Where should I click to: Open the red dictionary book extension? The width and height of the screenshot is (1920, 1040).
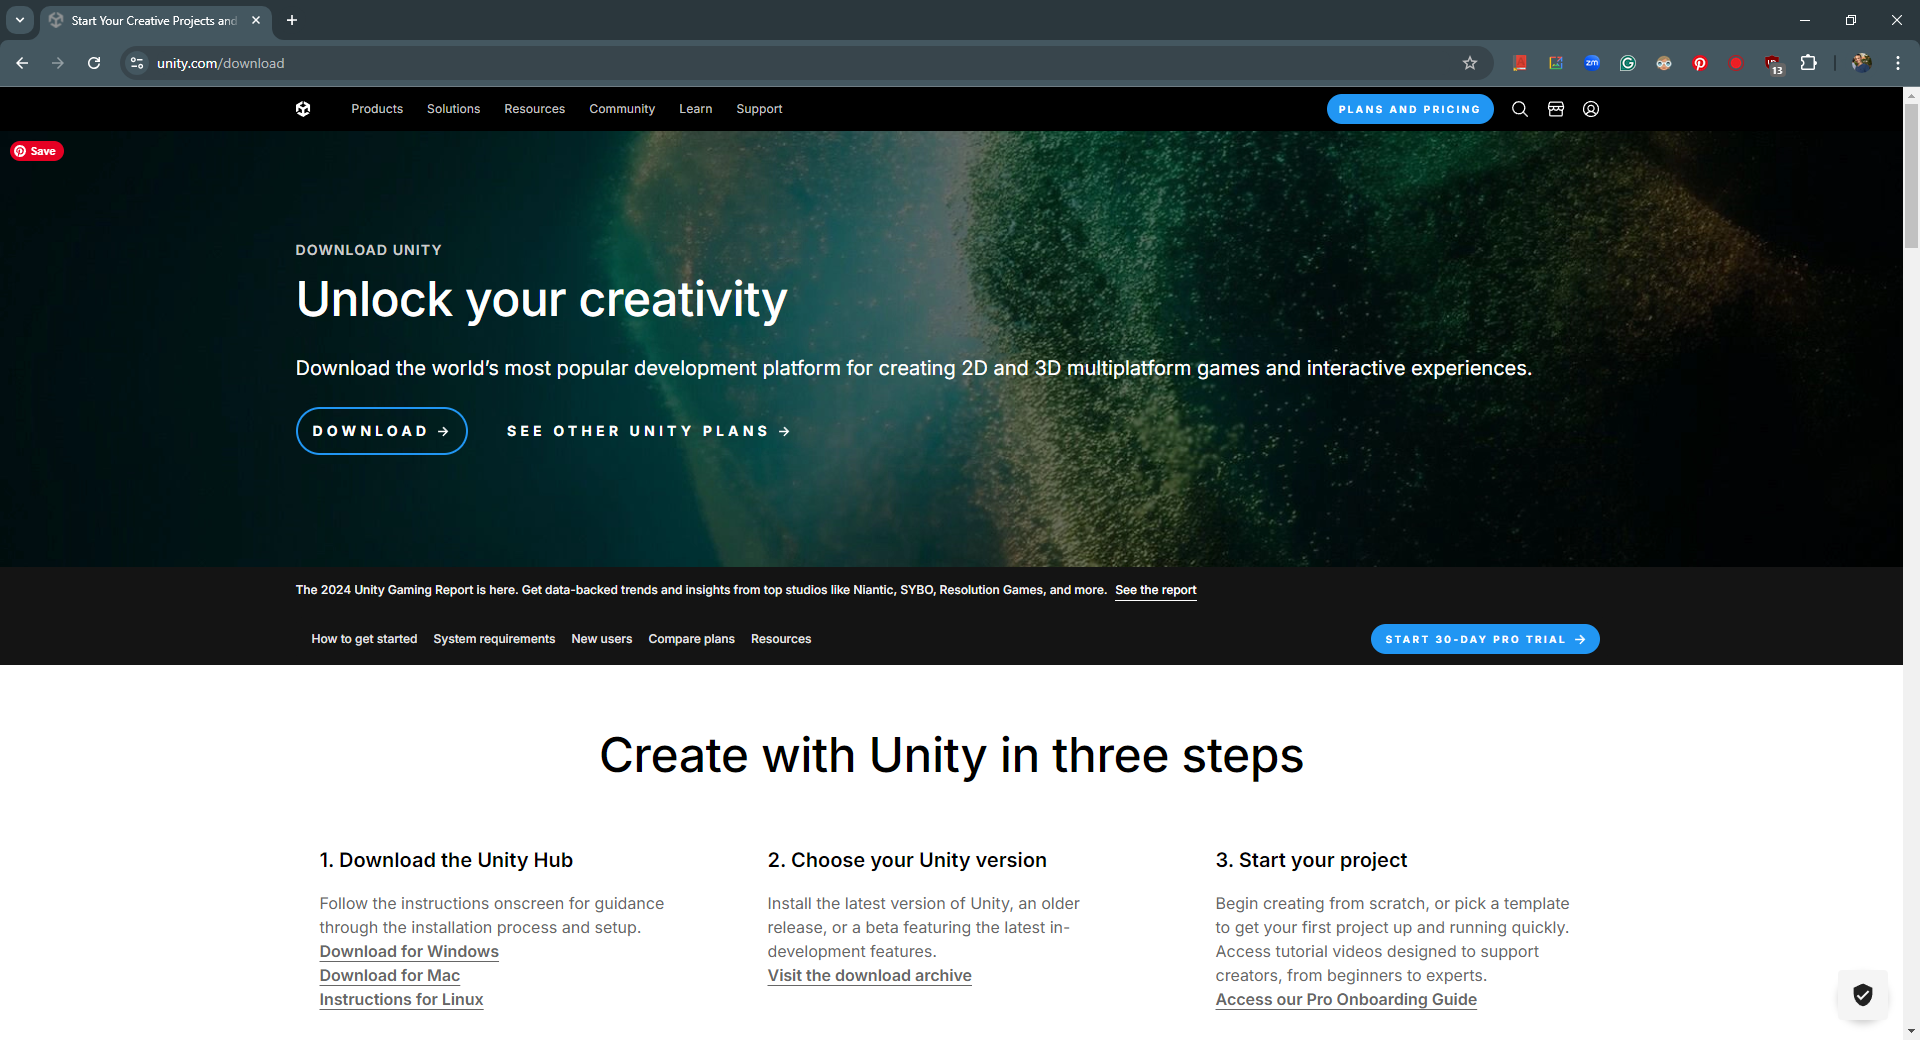1520,63
